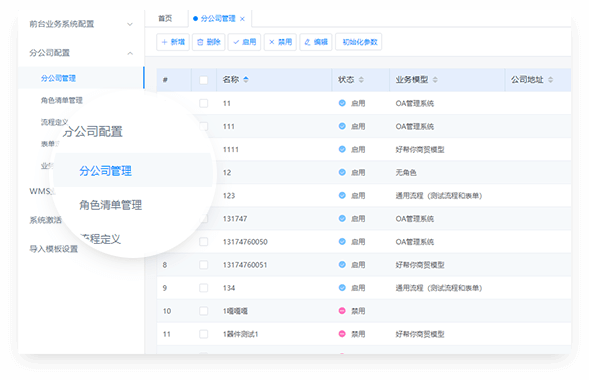The height and width of the screenshot is (380, 589).
Task: Click the blue status icon for name 12
Action: tap(342, 172)
